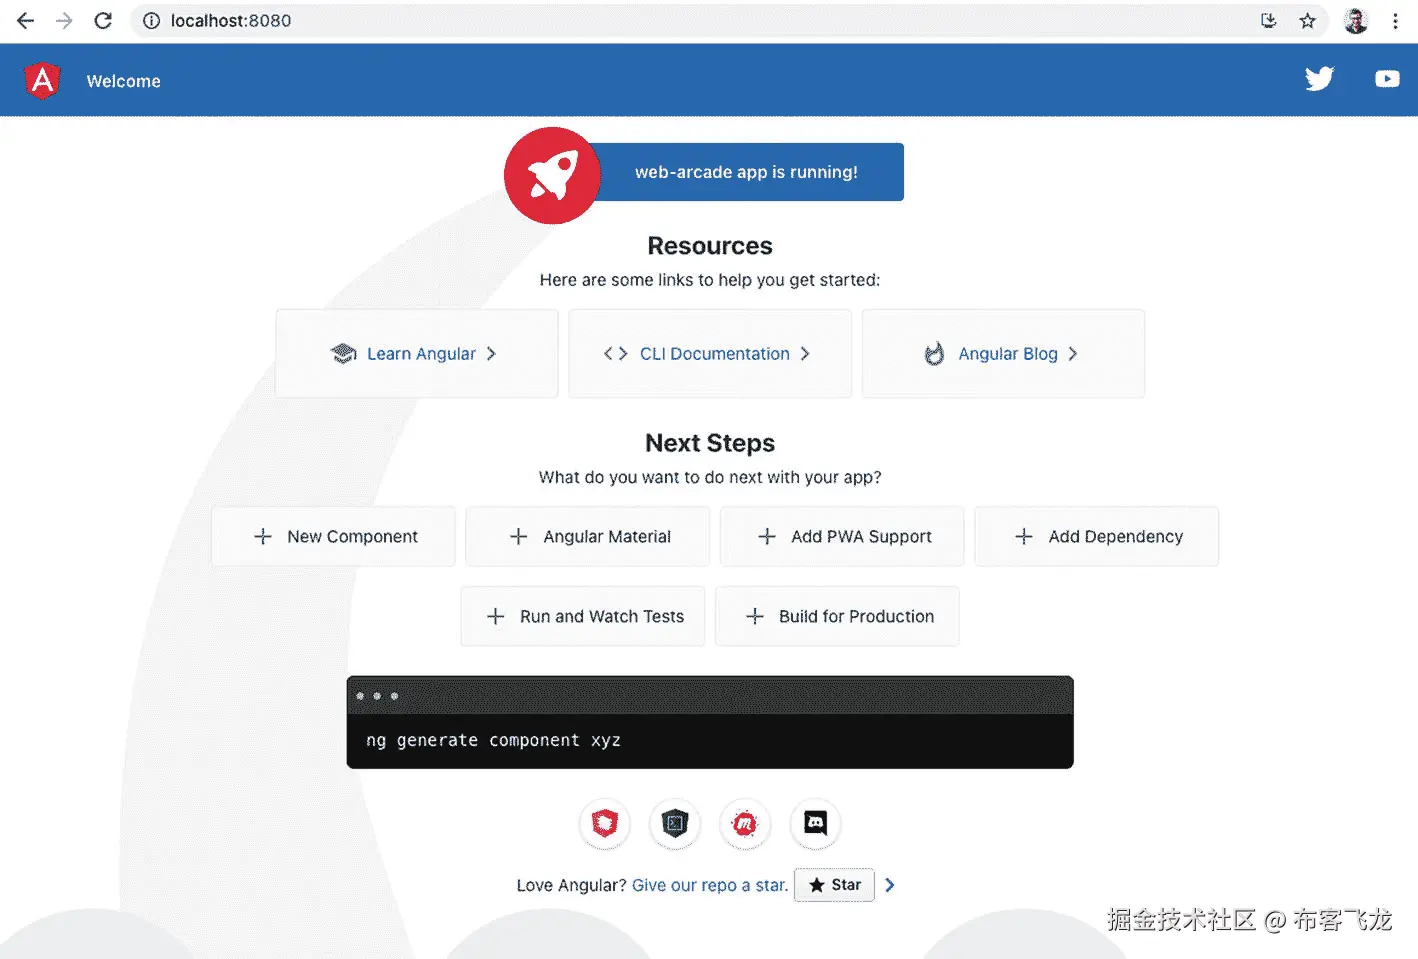Click the install app icon in address bar
1418x959 pixels.
point(1269,20)
